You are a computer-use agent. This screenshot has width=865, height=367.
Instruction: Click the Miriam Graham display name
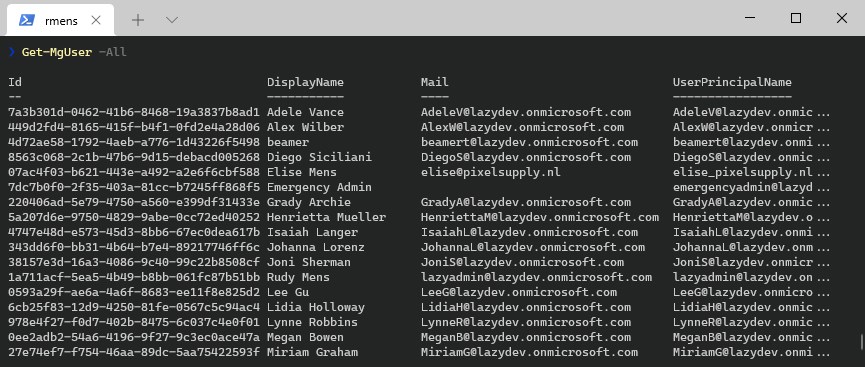[x=312, y=352]
